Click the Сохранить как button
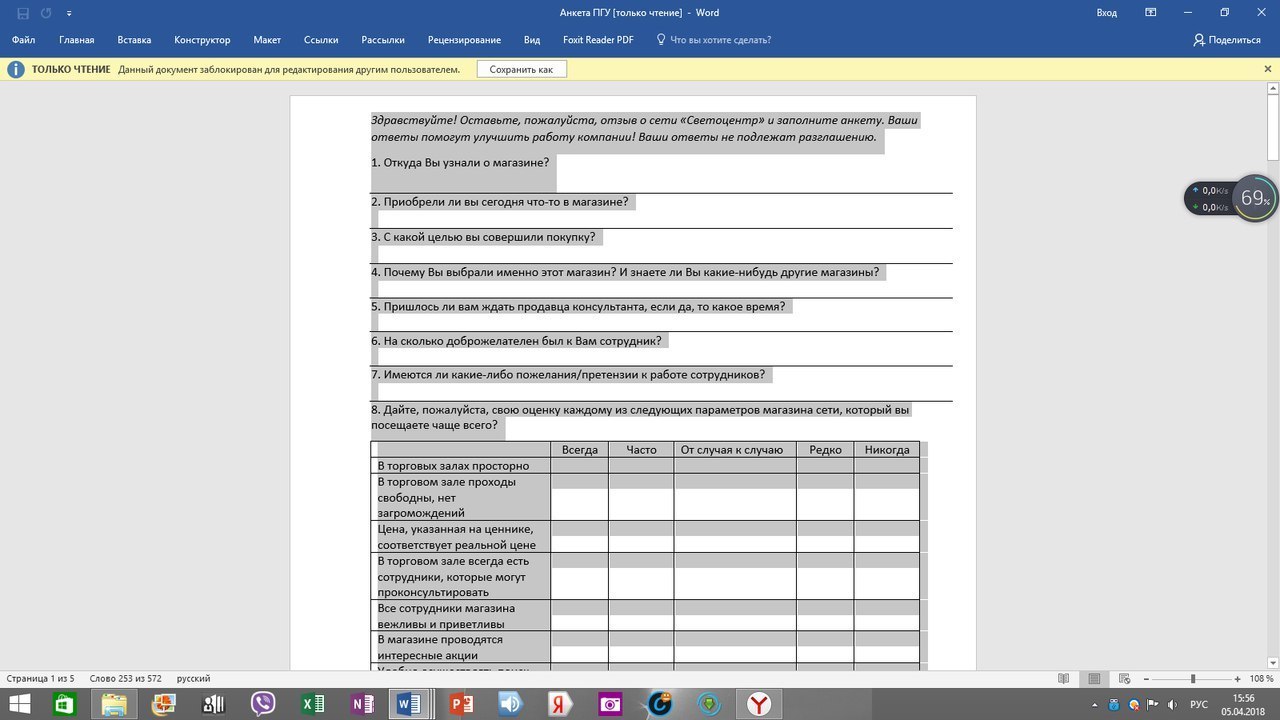Screen dimensions: 1280x720 (x=521, y=69)
